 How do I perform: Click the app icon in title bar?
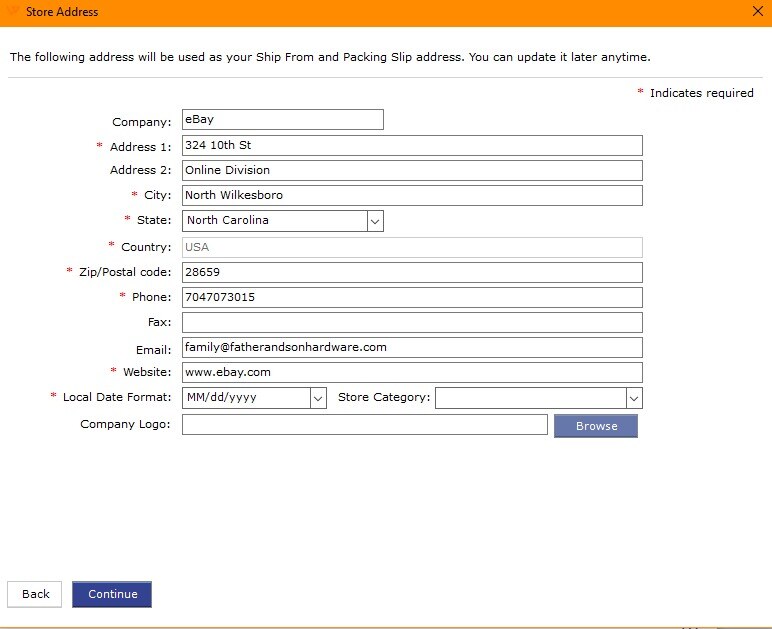click(x=14, y=11)
